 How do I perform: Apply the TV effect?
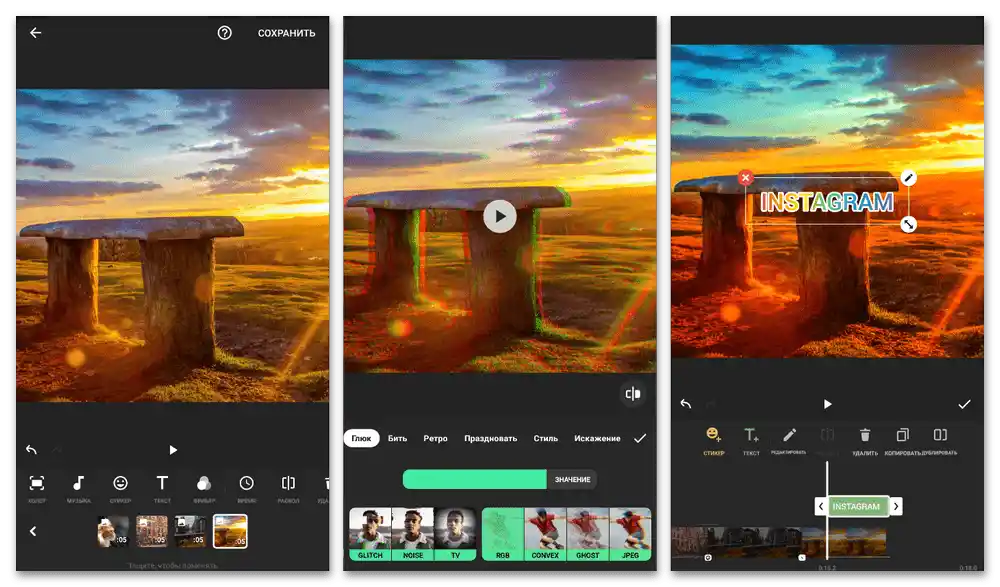point(455,534)
